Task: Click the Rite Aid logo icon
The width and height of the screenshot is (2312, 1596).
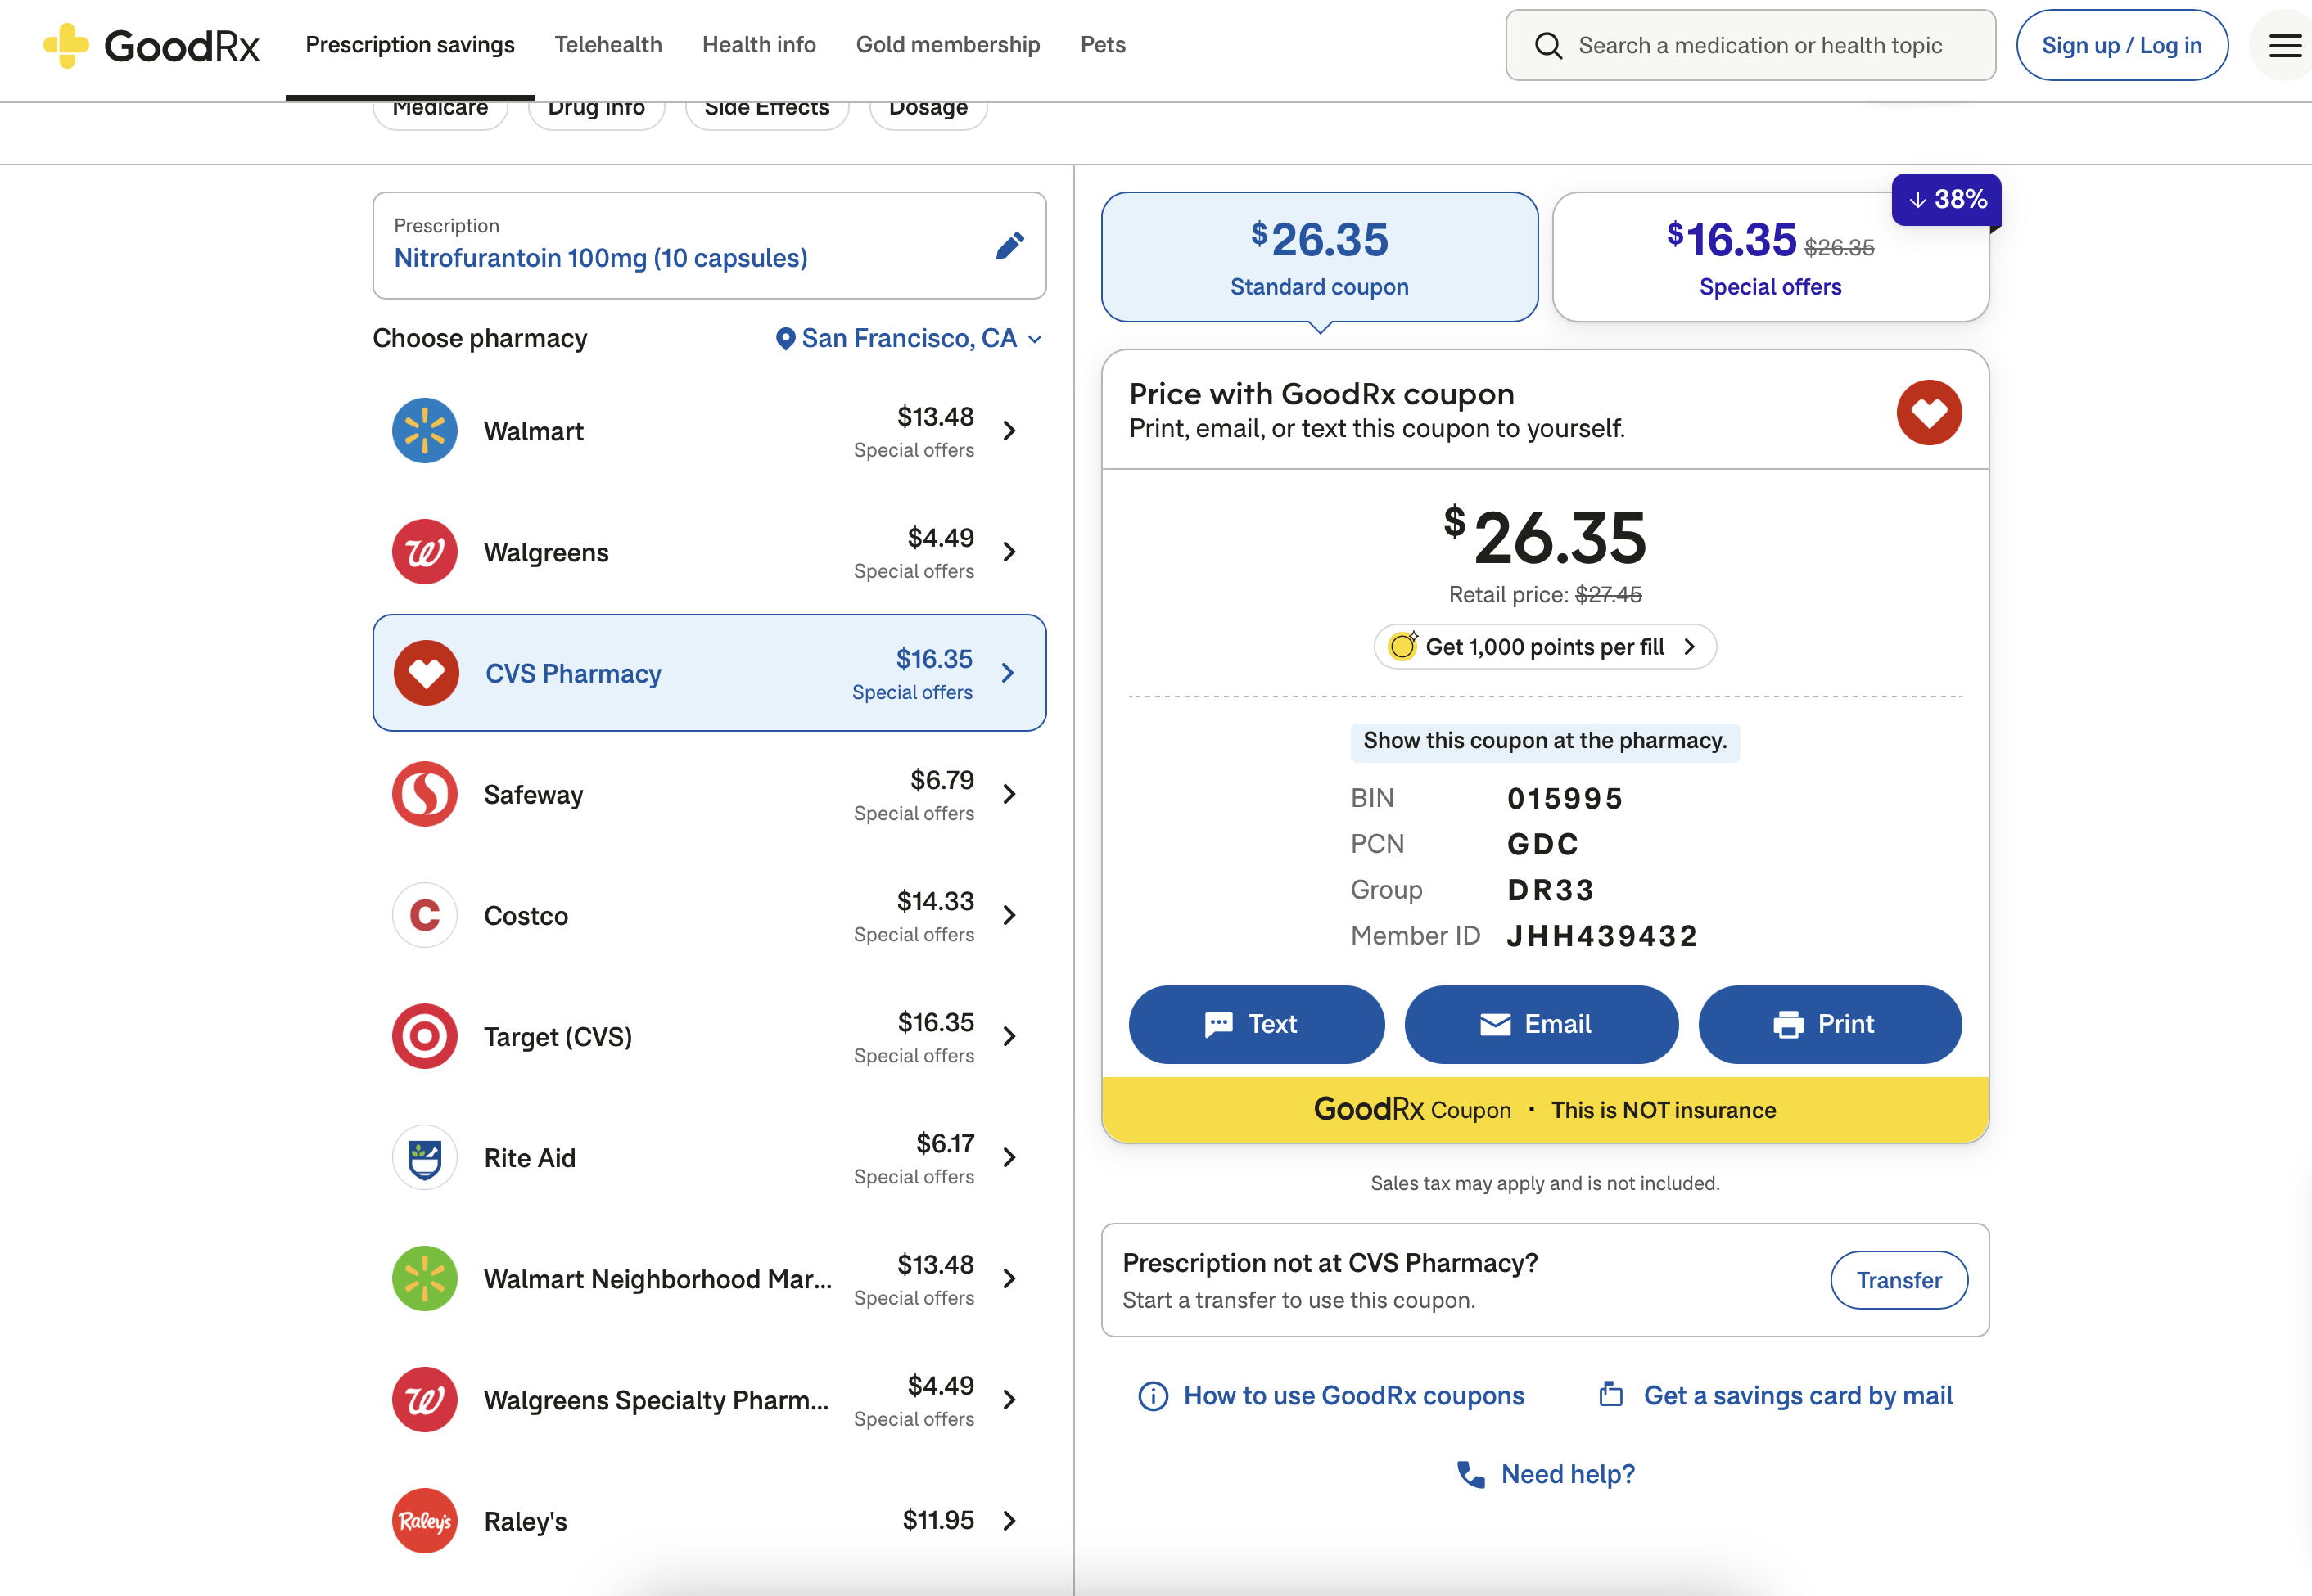Action: tap(424, 1158)
